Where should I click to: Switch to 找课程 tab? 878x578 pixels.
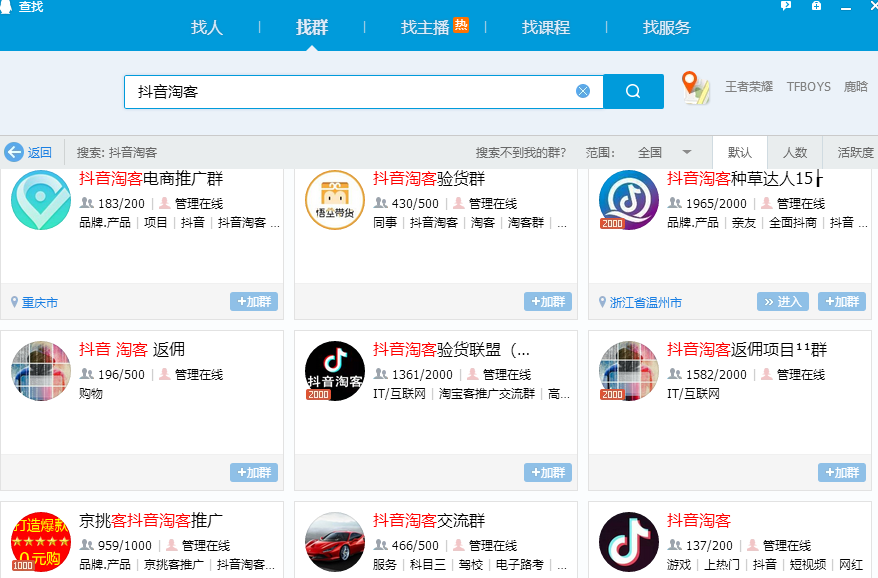[x=546, y=27]
